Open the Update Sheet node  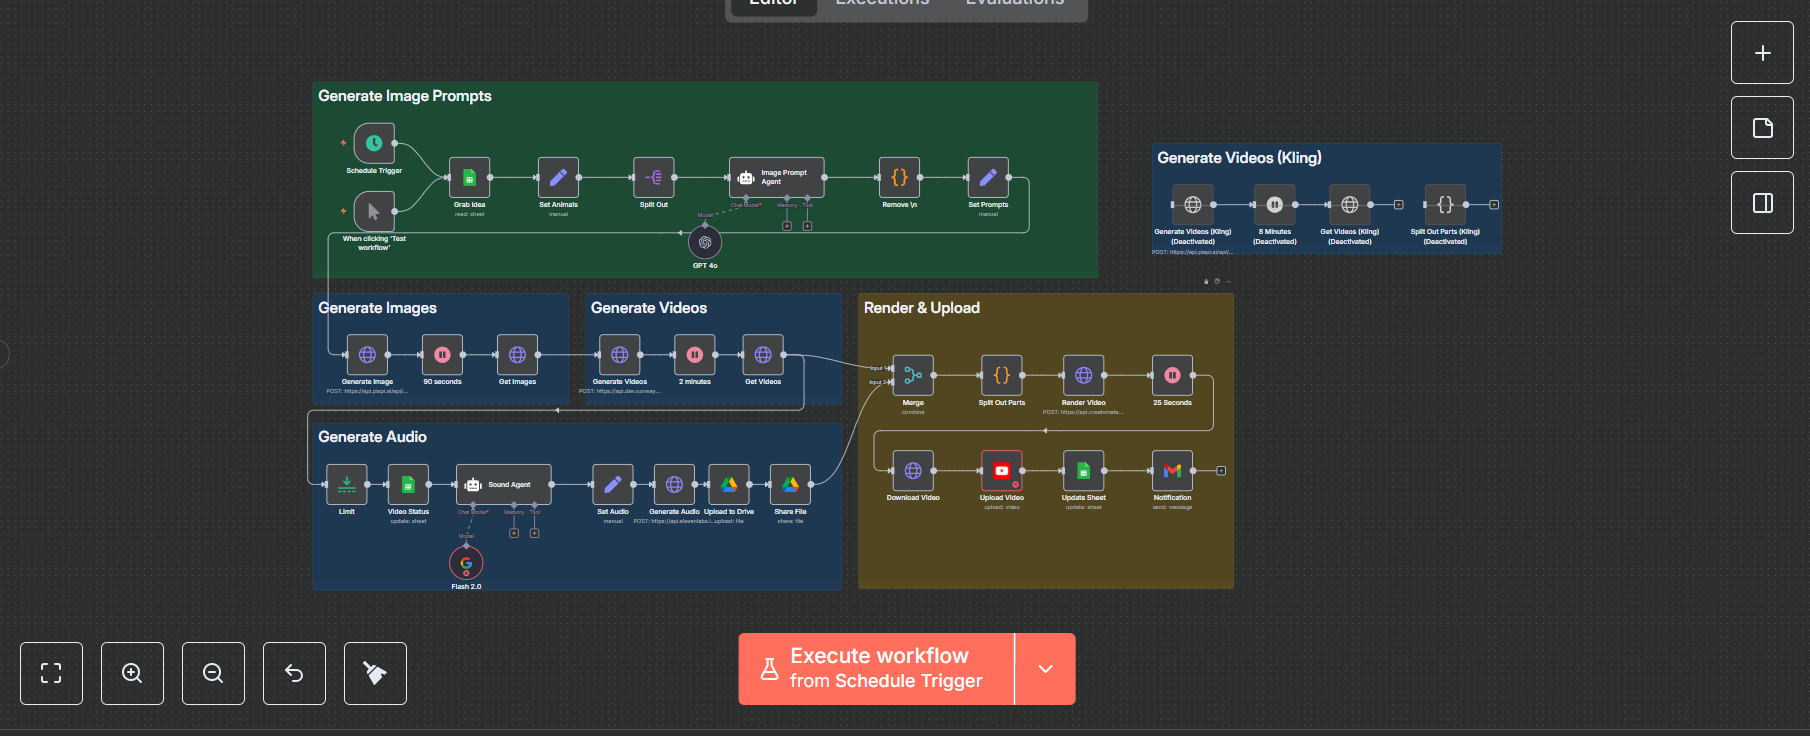pyautogui.click(x=1083, y=470)
